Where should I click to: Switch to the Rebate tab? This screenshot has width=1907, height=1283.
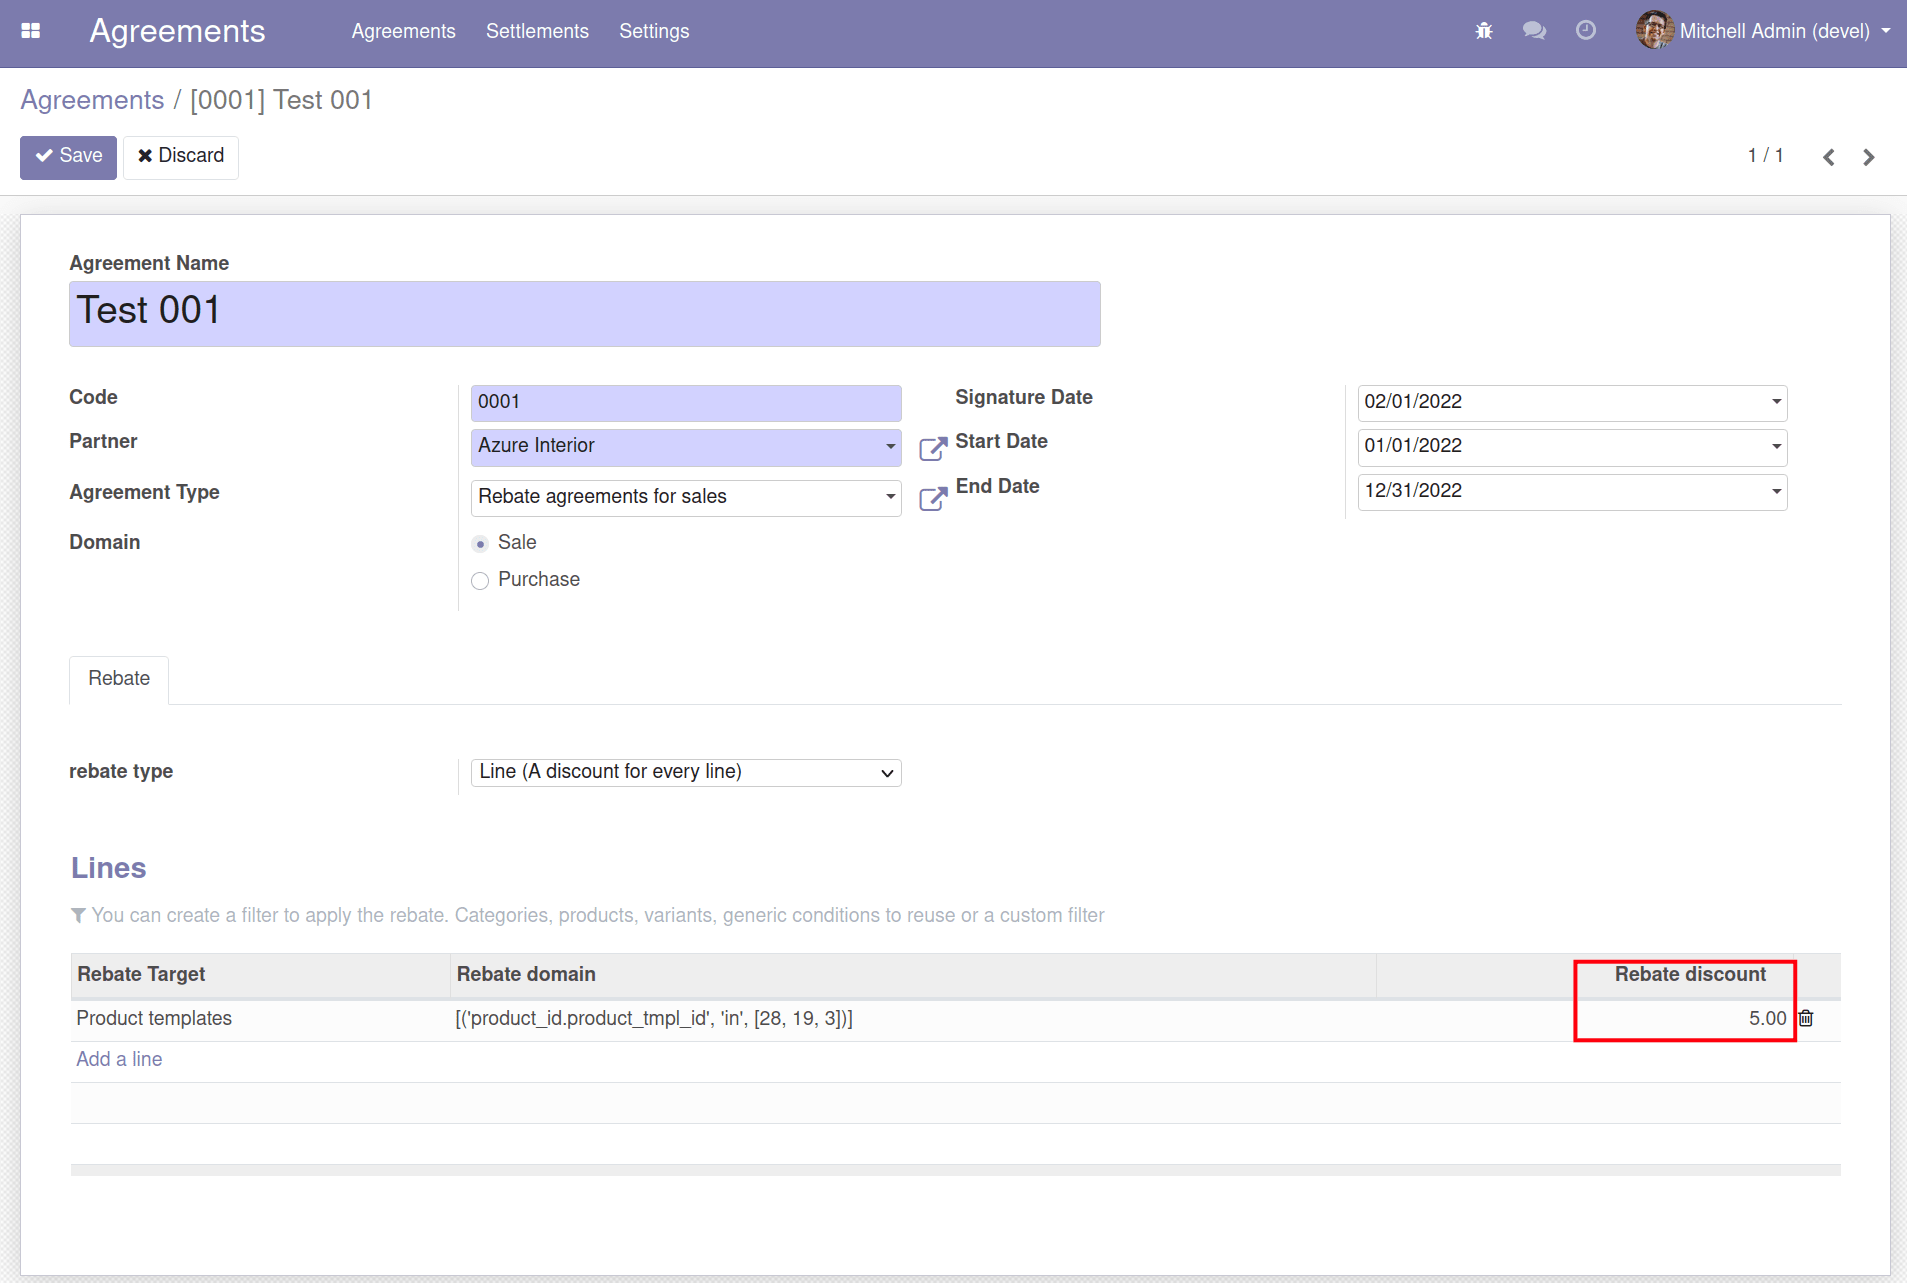point(119,679)
